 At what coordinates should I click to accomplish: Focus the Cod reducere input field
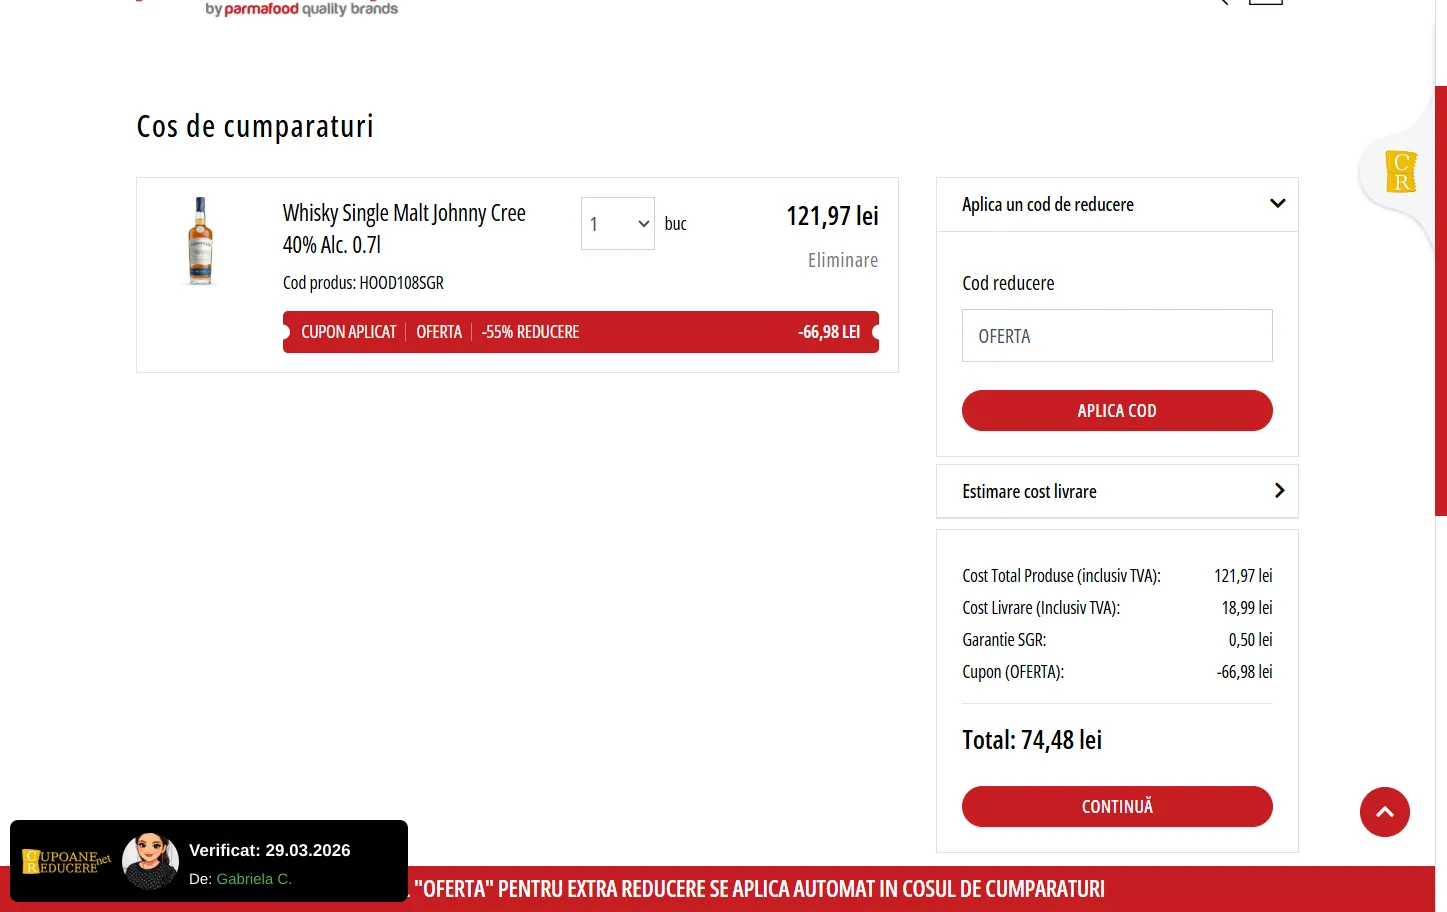(1116, 336)
